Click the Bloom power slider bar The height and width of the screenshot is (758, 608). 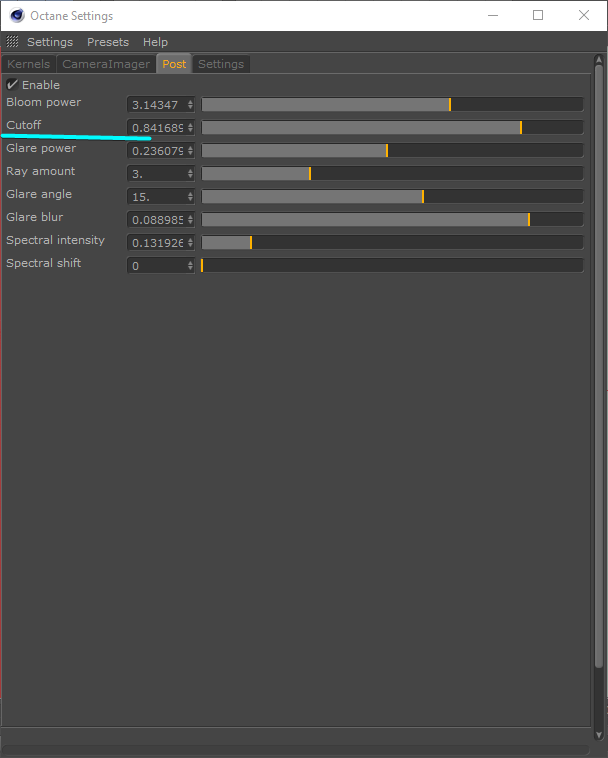[x=392, y=104]
